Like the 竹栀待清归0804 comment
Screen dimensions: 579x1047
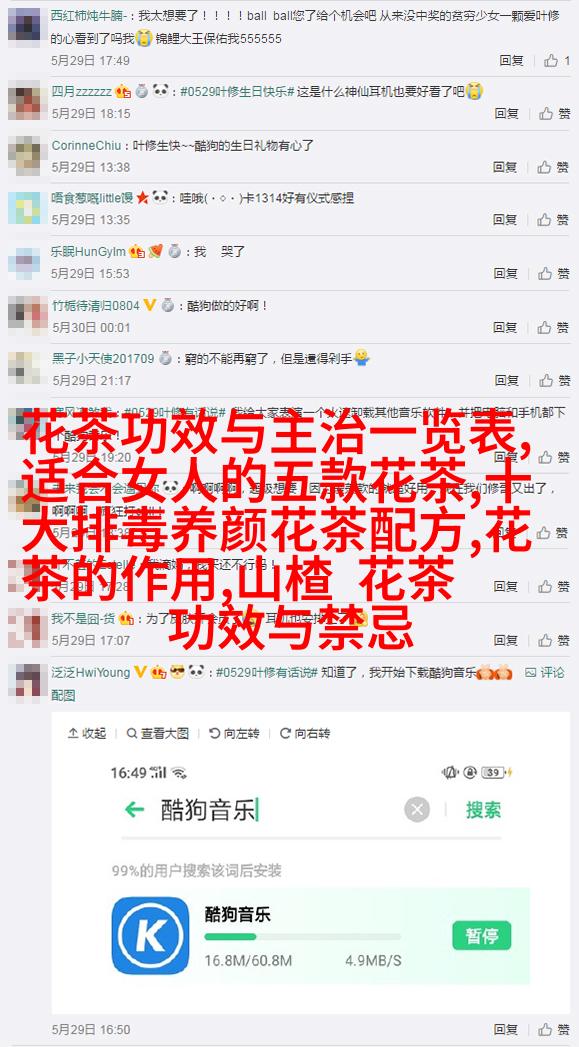point(555,327)
